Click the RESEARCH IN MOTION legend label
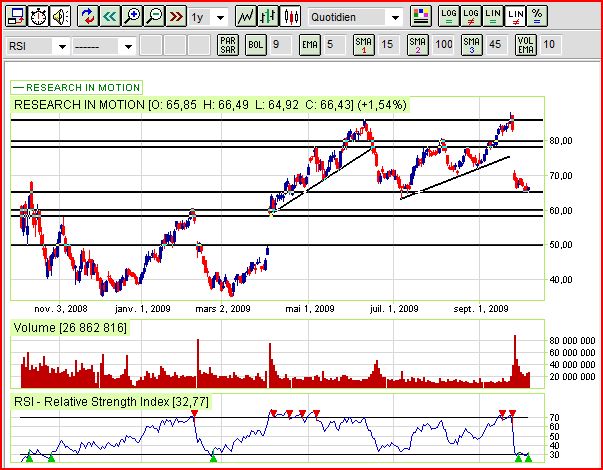Image resolution: width=603 pixels, height=470 pixels. pos(77,88)
